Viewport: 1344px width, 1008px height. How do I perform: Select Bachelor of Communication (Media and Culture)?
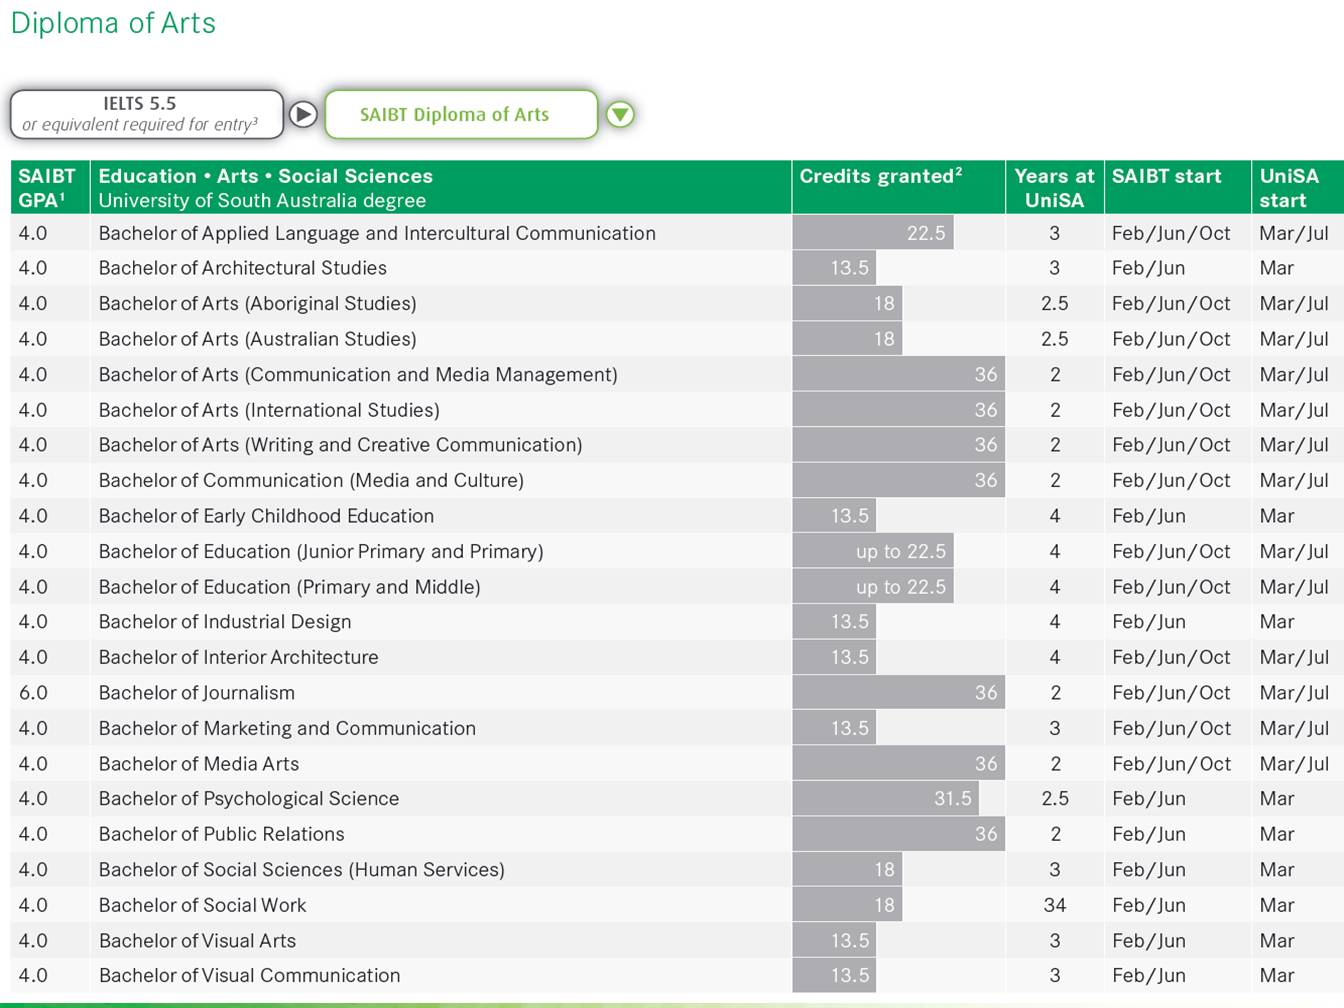point(311,480)
